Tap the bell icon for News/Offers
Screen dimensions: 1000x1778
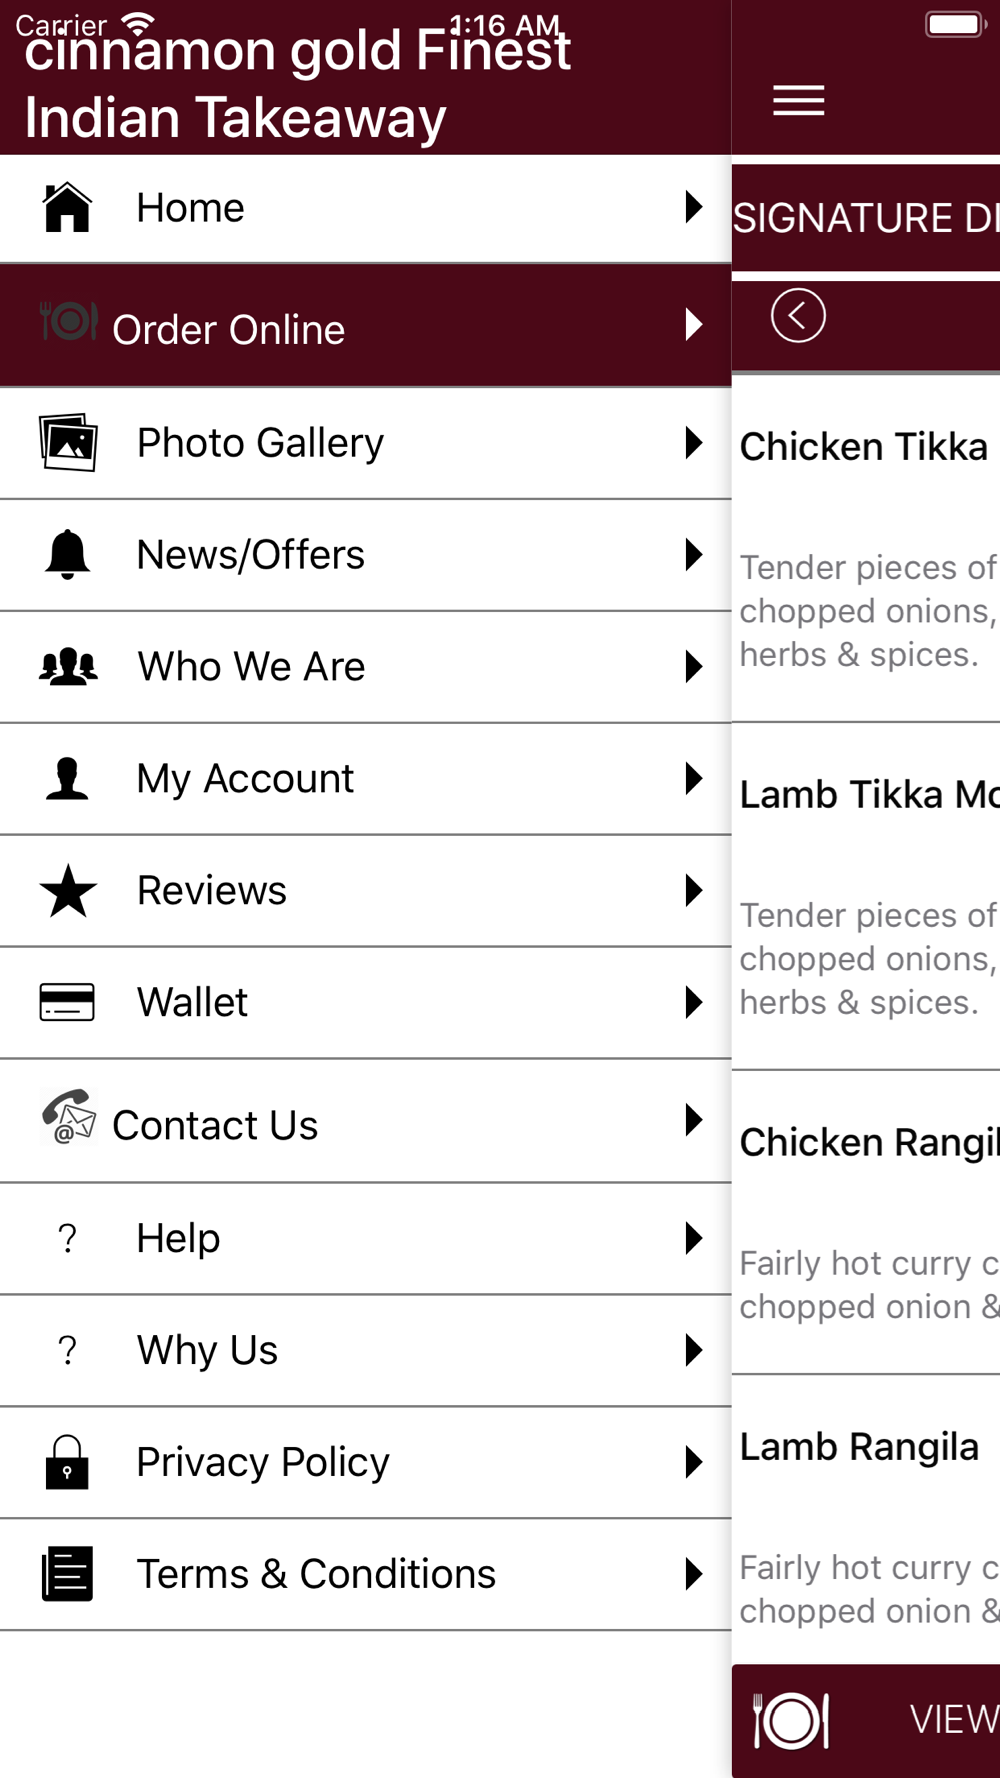pyautogui.click(x=67, y=554)
